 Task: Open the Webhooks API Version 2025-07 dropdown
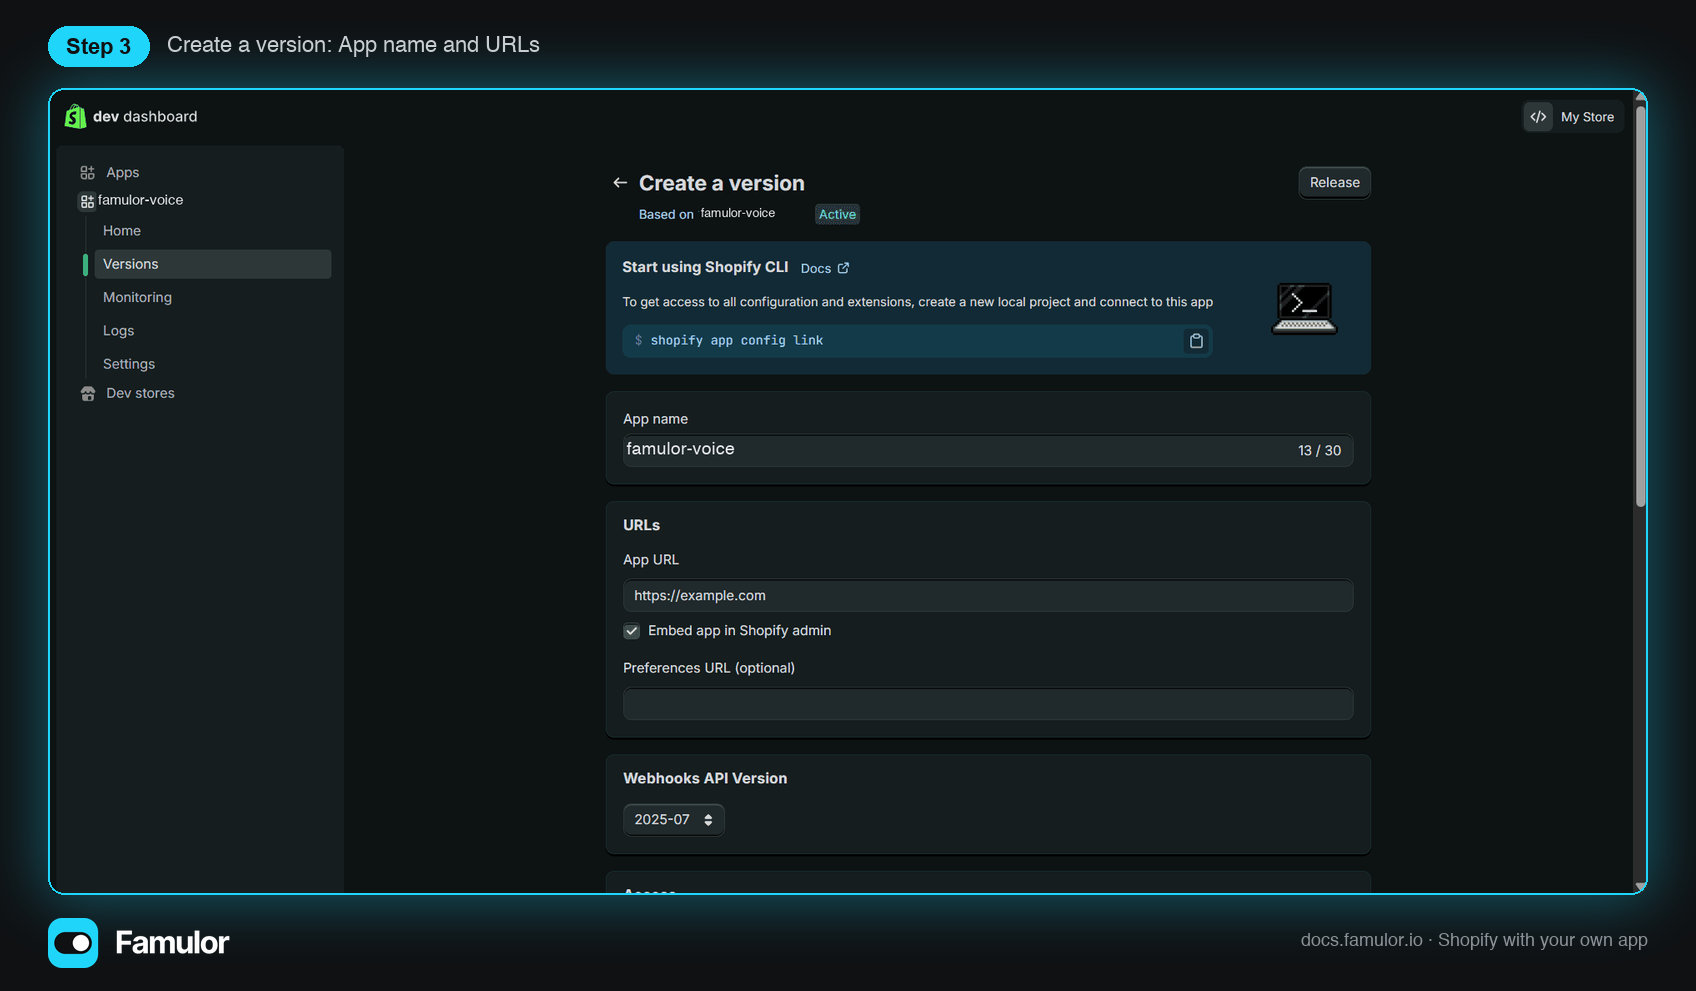[x=673, y=820]
